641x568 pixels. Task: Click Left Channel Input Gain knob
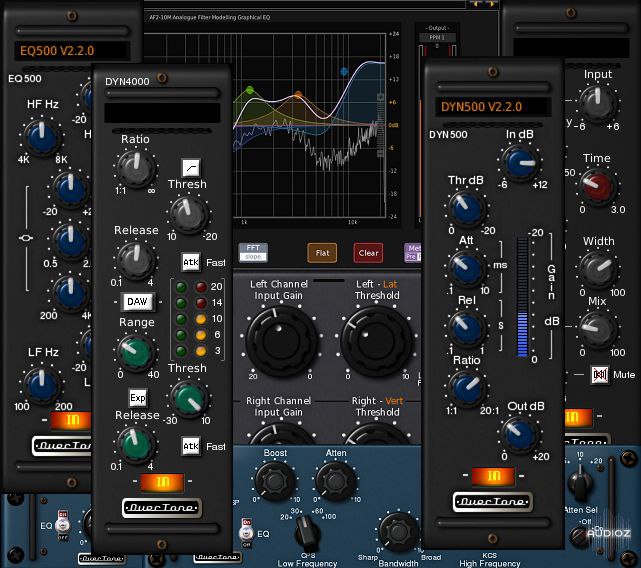[x=281, y=339]
